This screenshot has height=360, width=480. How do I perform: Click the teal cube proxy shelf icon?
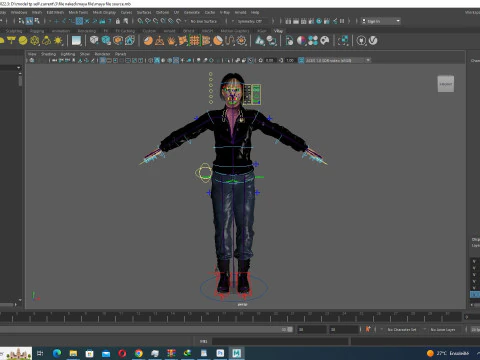click(106, 41)
